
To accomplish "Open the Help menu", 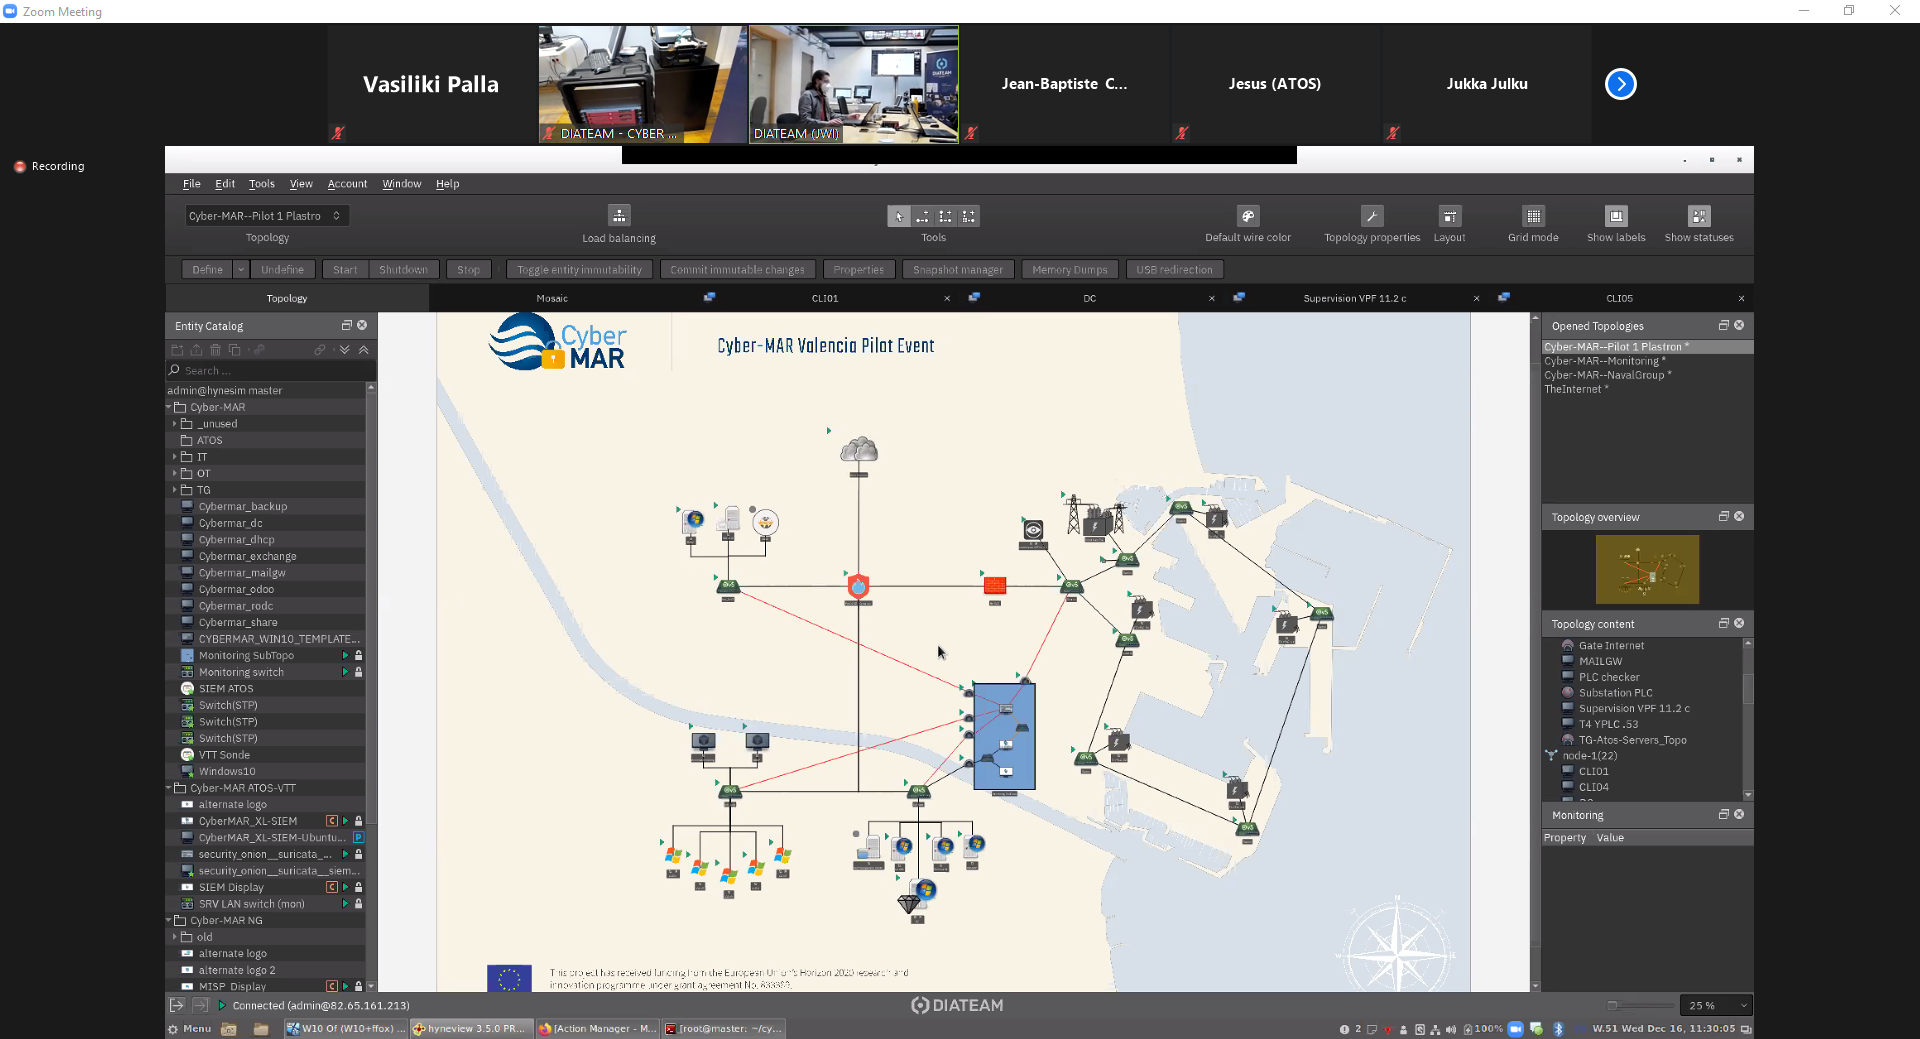I will click(447, 184).
